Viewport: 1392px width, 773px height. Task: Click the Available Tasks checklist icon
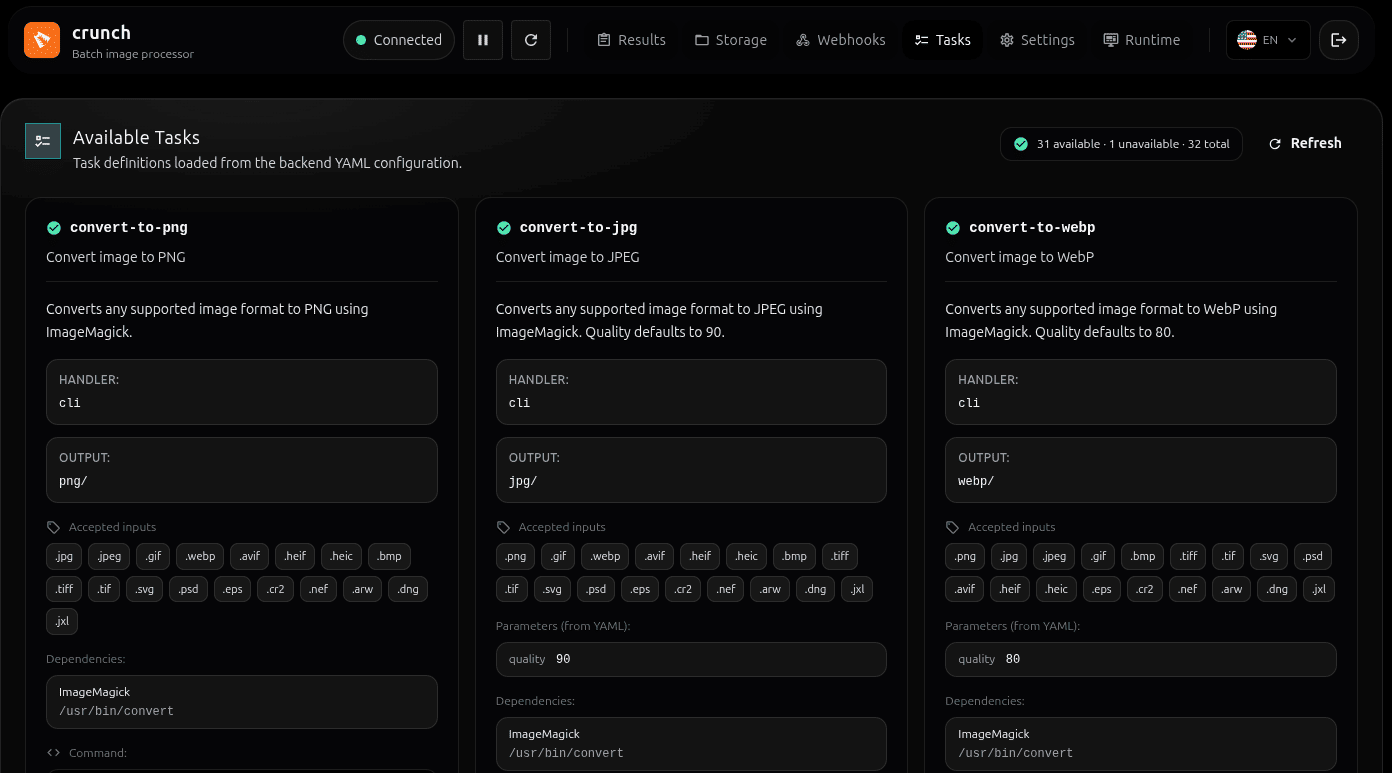tap(43, 142)
